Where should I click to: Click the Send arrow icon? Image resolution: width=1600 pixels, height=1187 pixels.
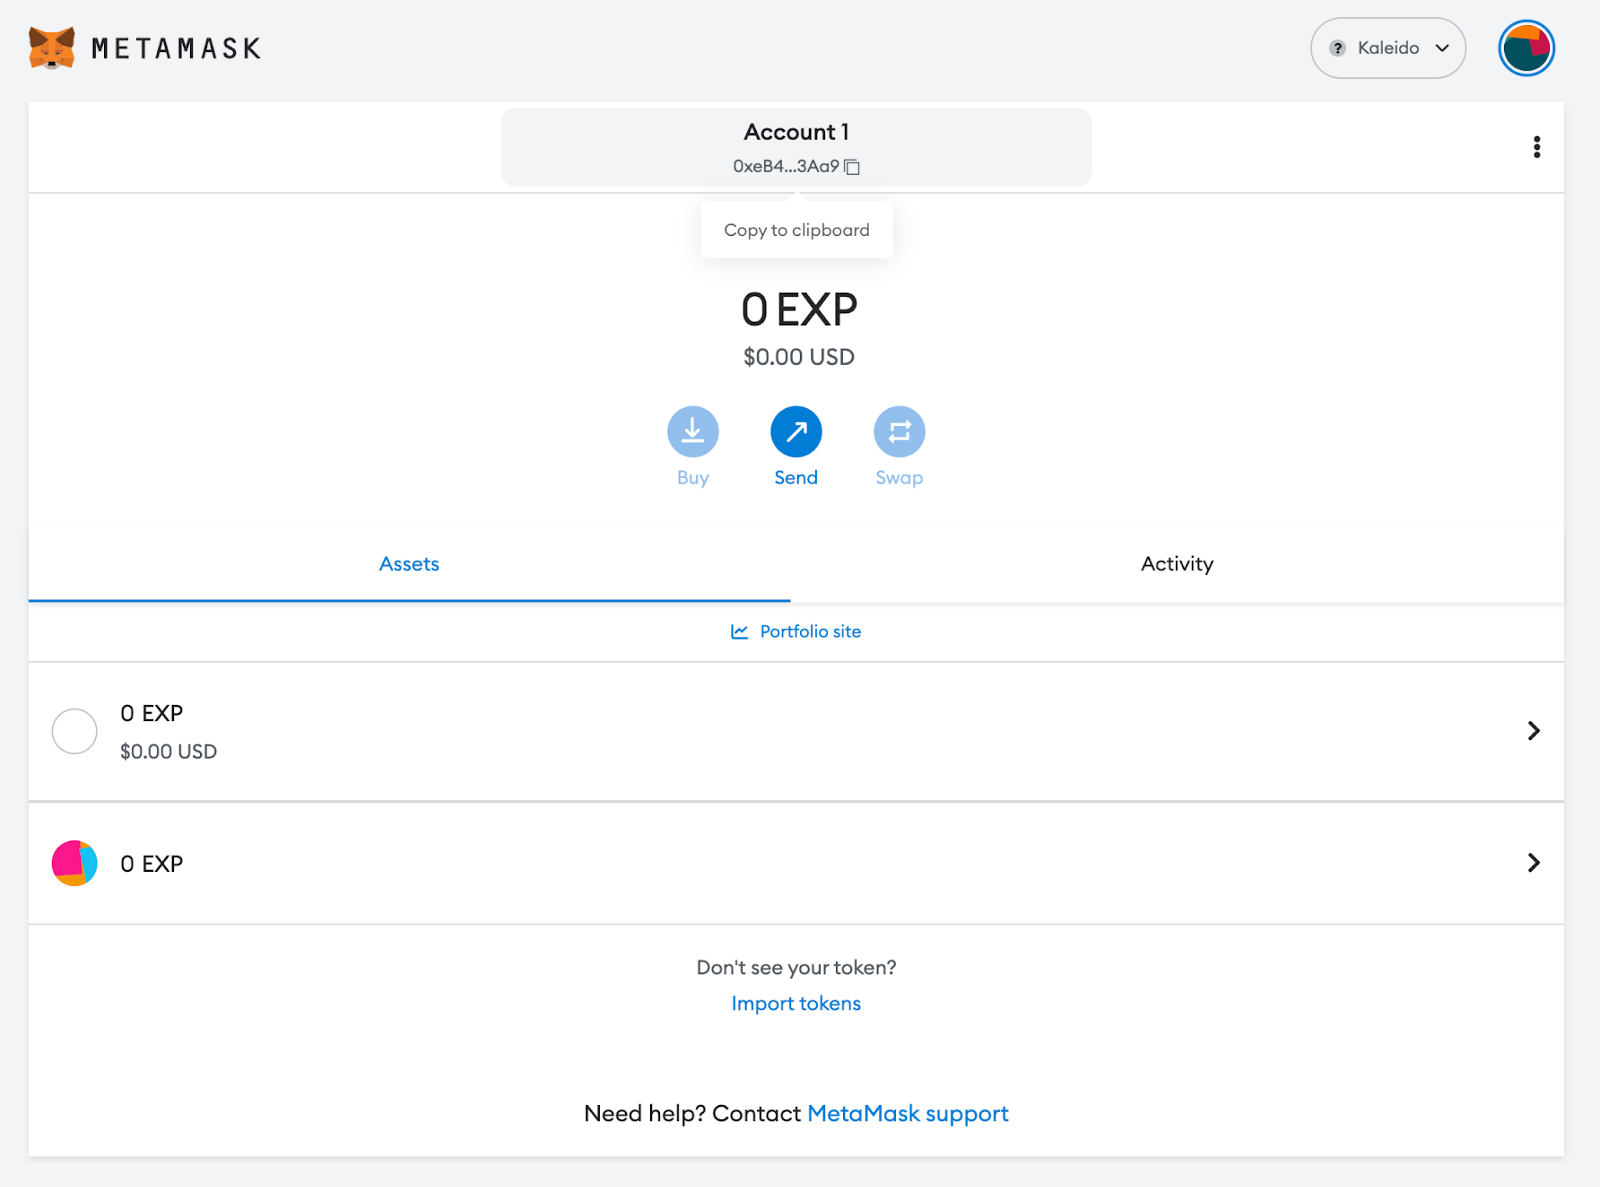(x=796, y=431)
